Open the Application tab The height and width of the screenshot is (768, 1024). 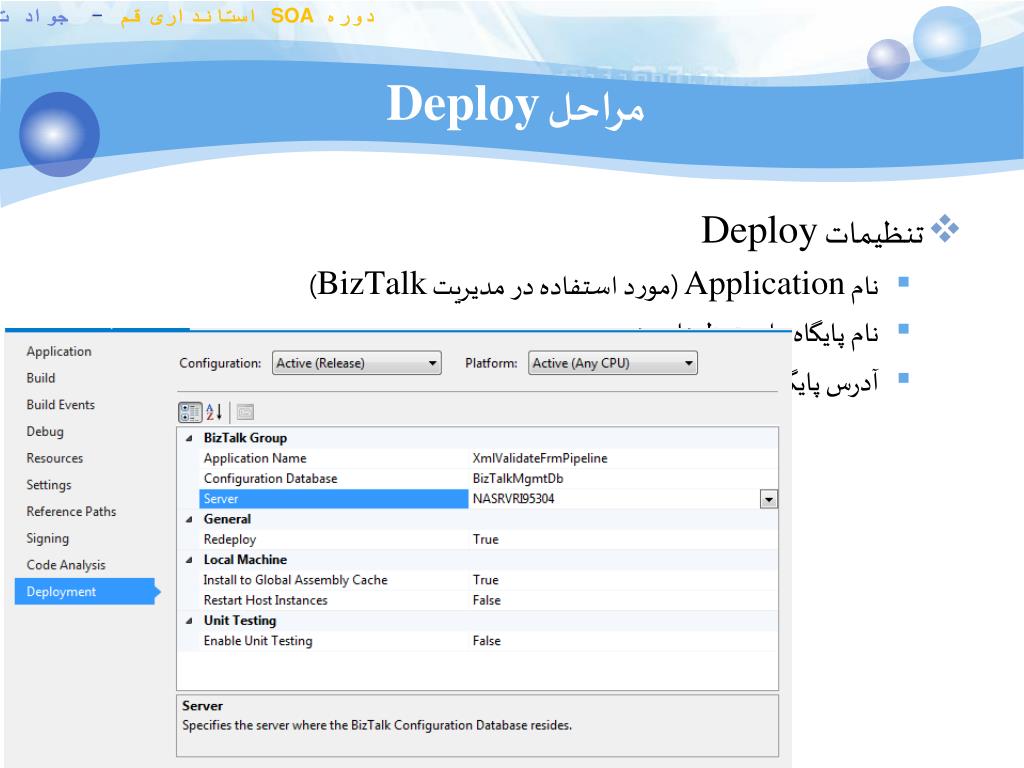59,351
